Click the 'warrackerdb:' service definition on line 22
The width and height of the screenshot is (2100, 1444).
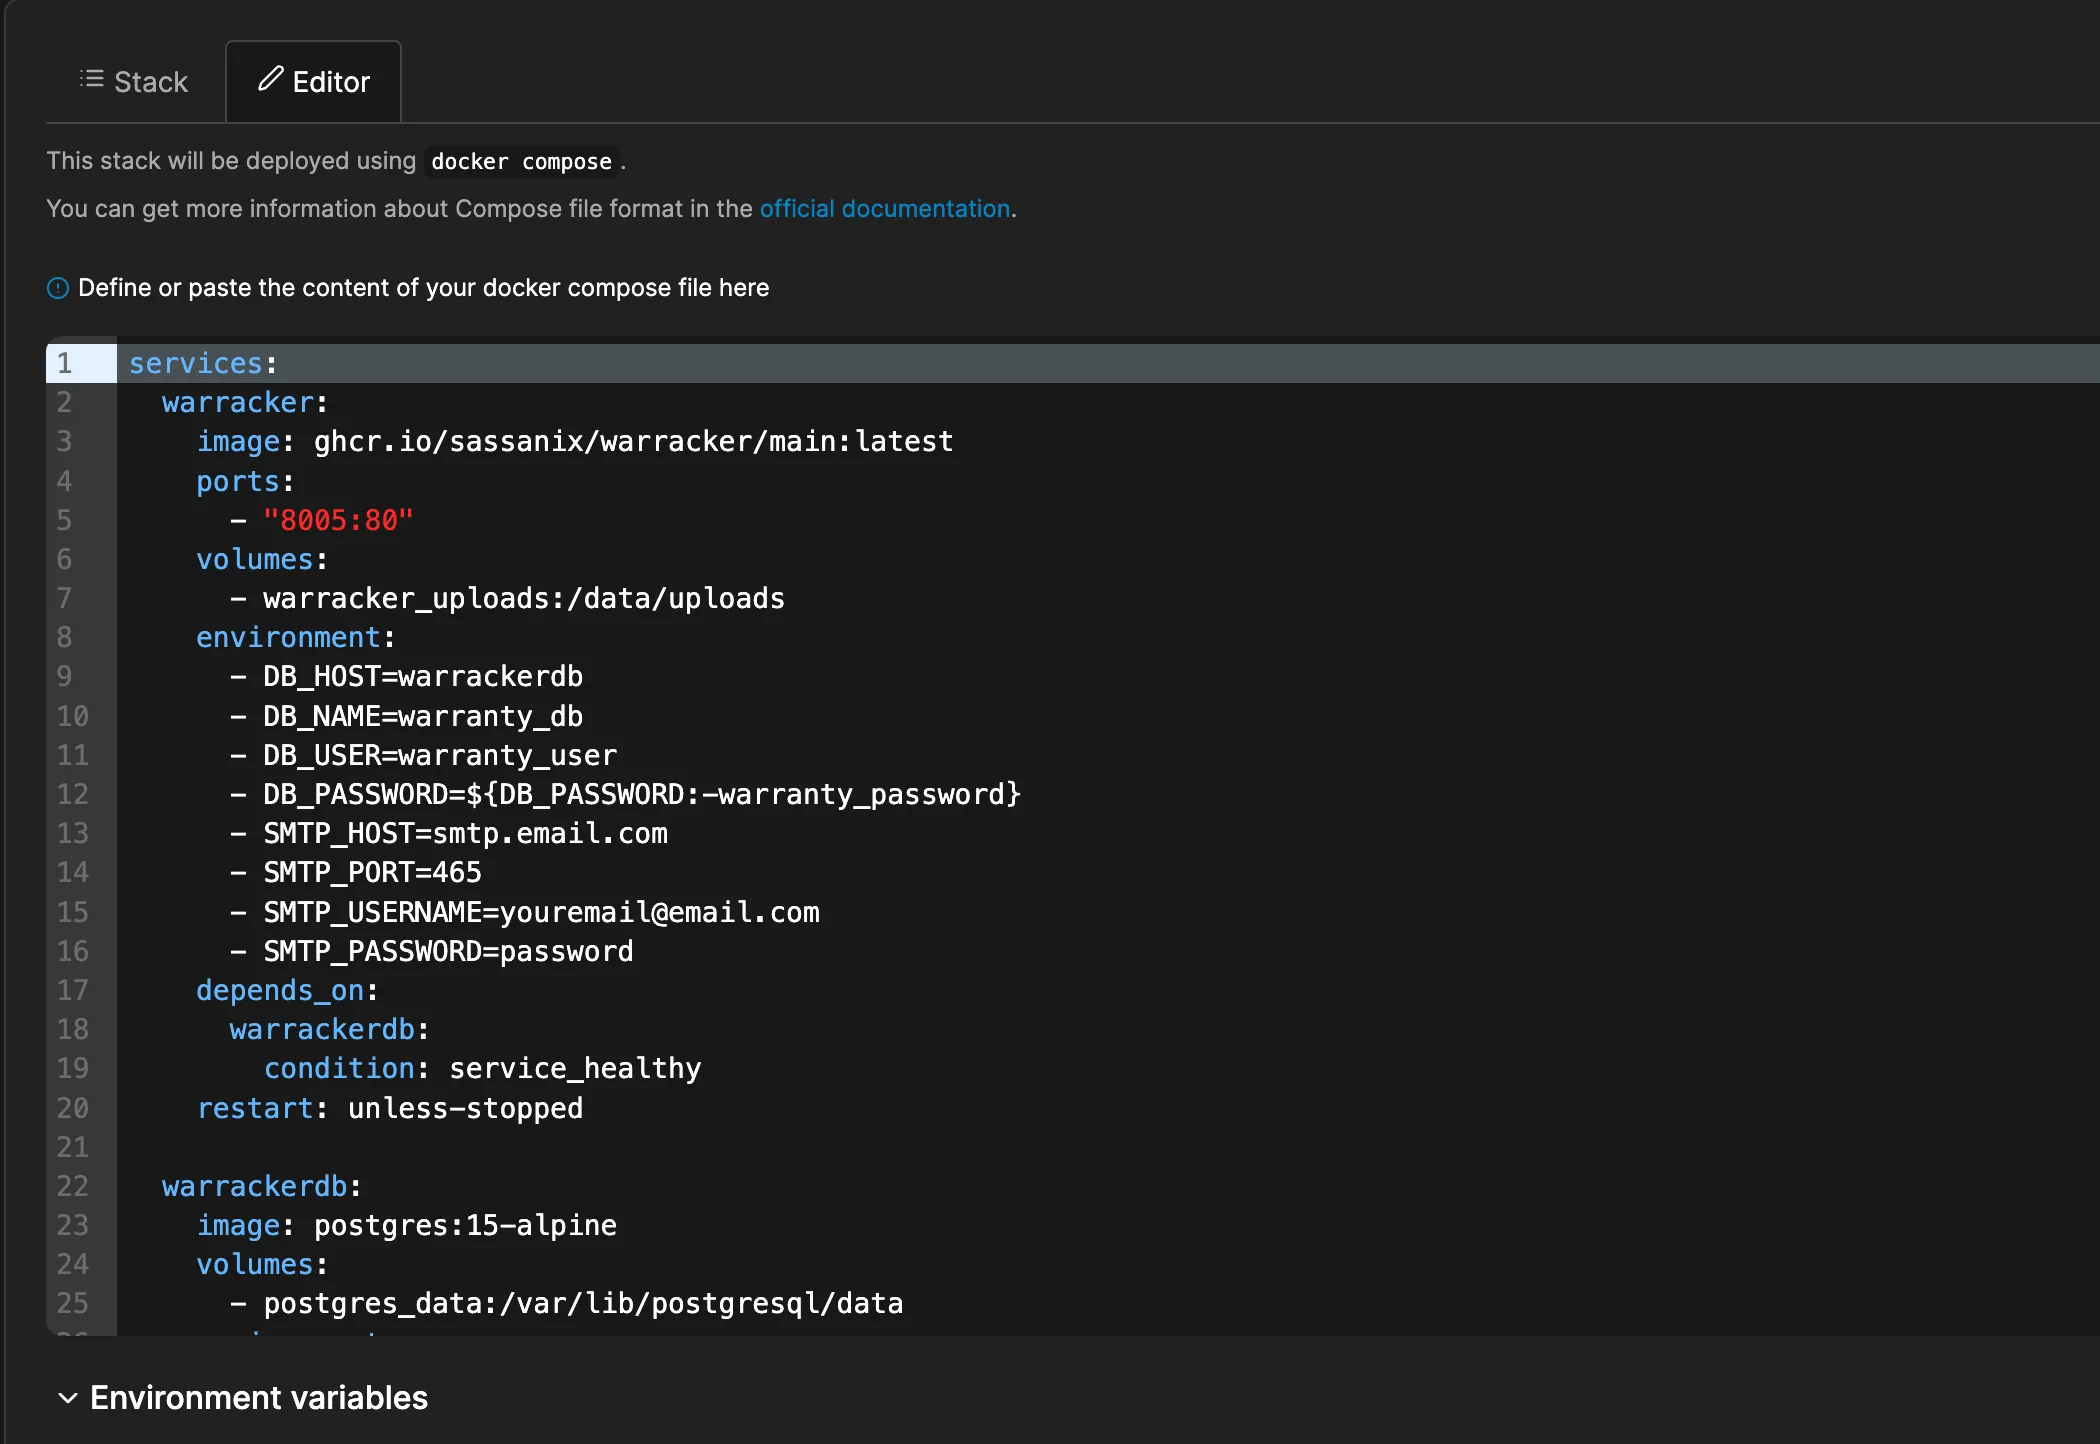[x=262, y=1186]
